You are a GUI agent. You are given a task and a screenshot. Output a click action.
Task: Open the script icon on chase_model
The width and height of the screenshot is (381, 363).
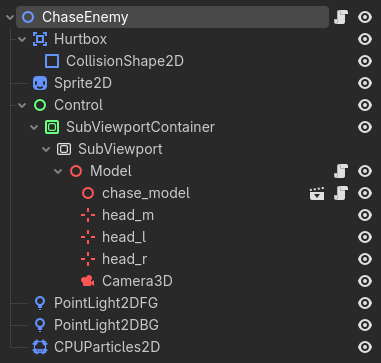[x=341, y=193]
